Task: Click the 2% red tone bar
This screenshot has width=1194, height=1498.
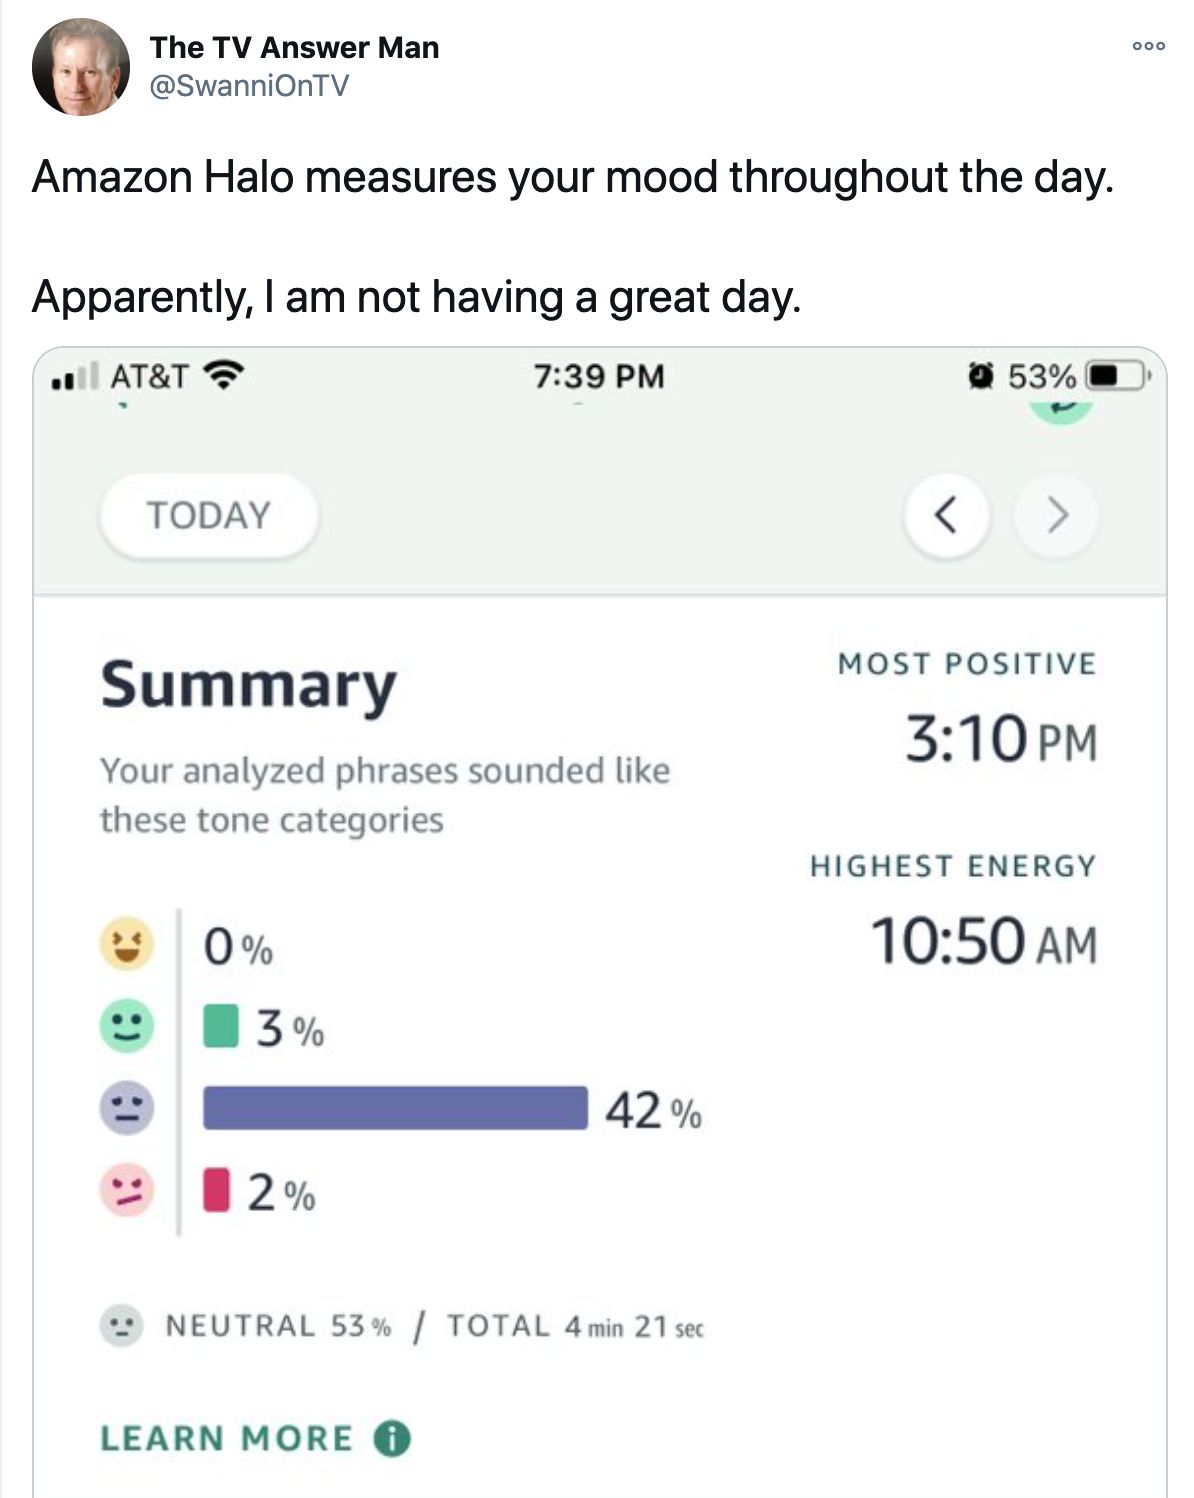Action: click(x=216, y=1190)
